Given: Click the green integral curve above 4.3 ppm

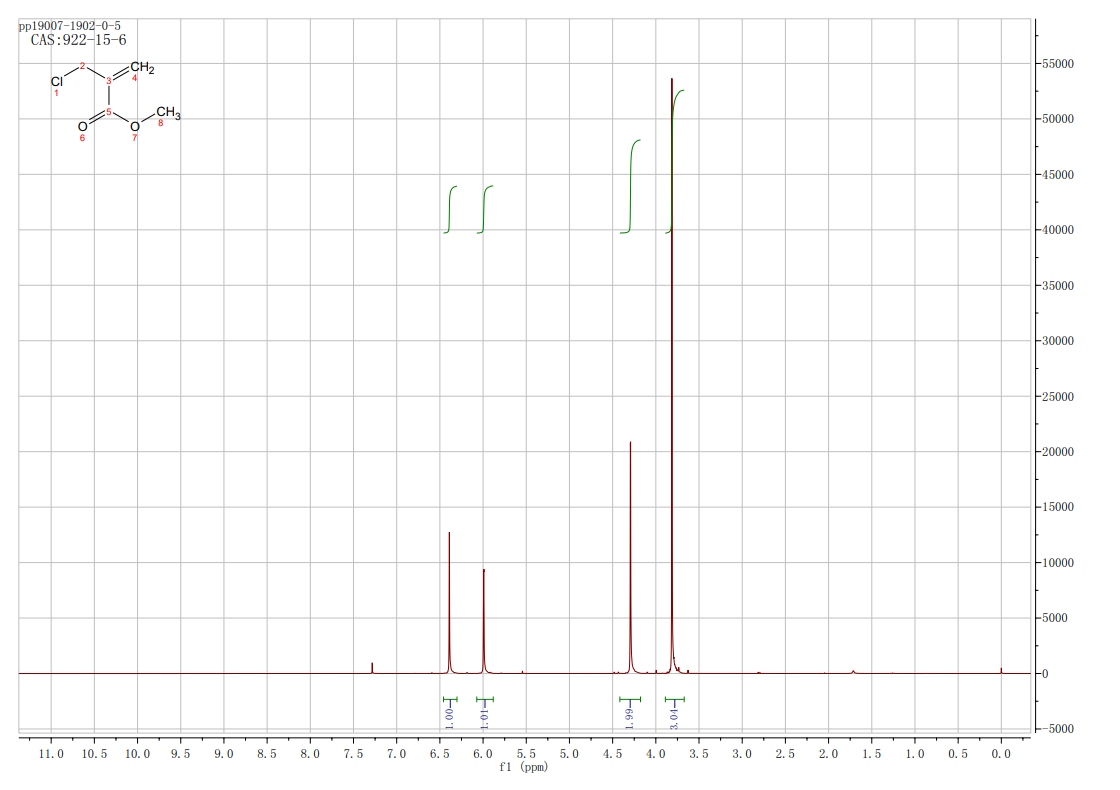Looking at the screenshot, I should (631, 185).
